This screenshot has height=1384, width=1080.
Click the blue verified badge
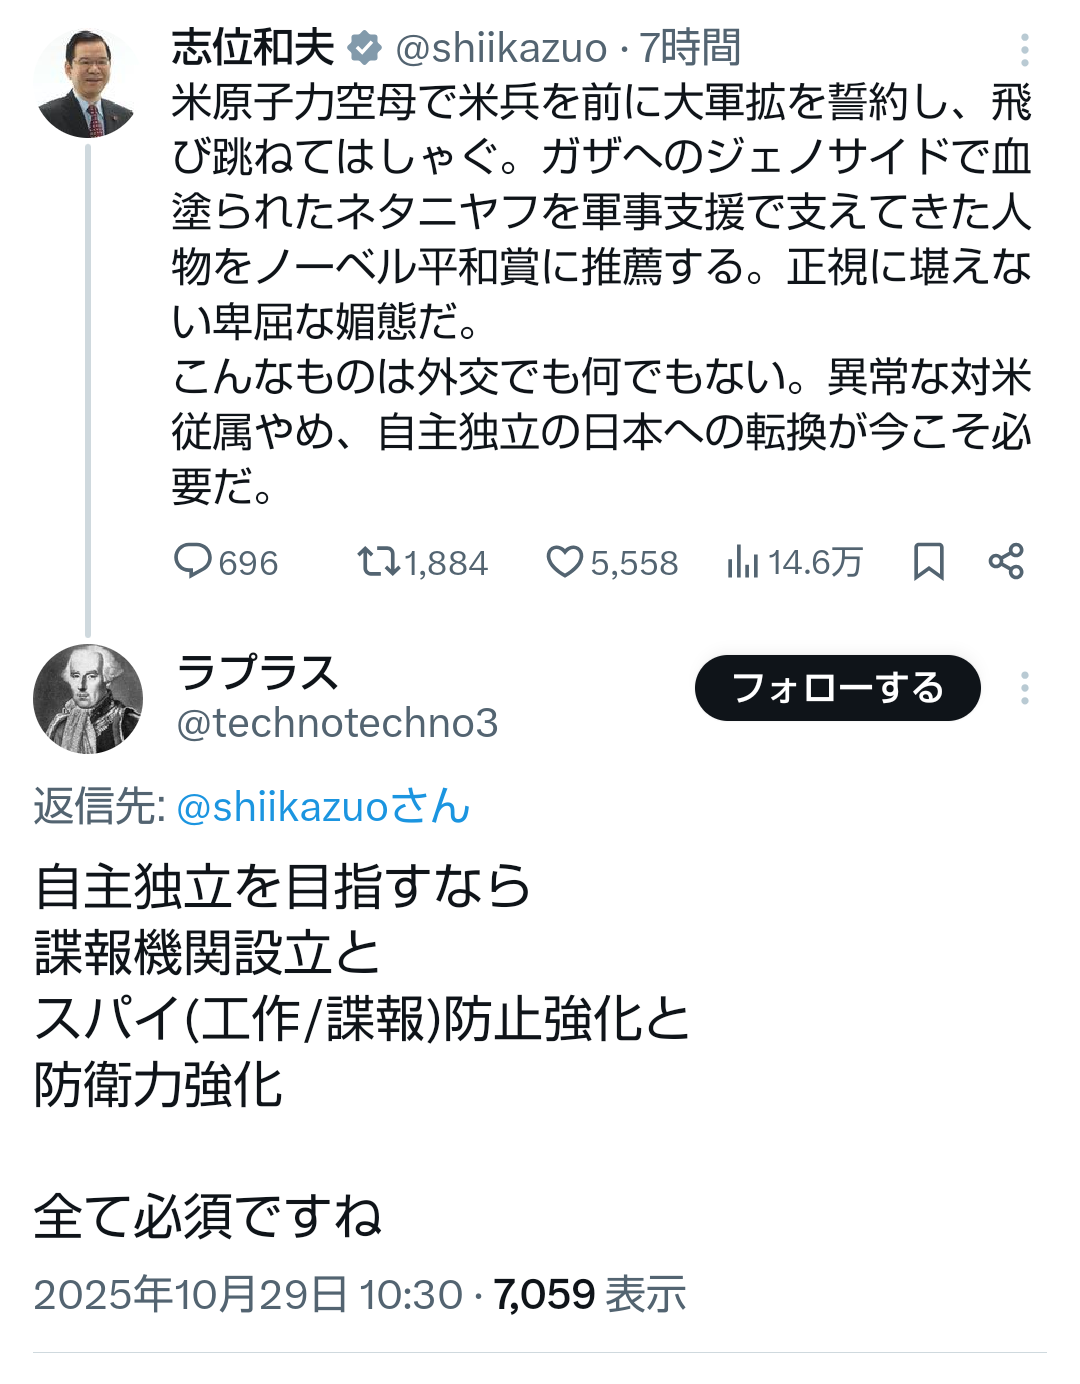(x=364, y=47)
